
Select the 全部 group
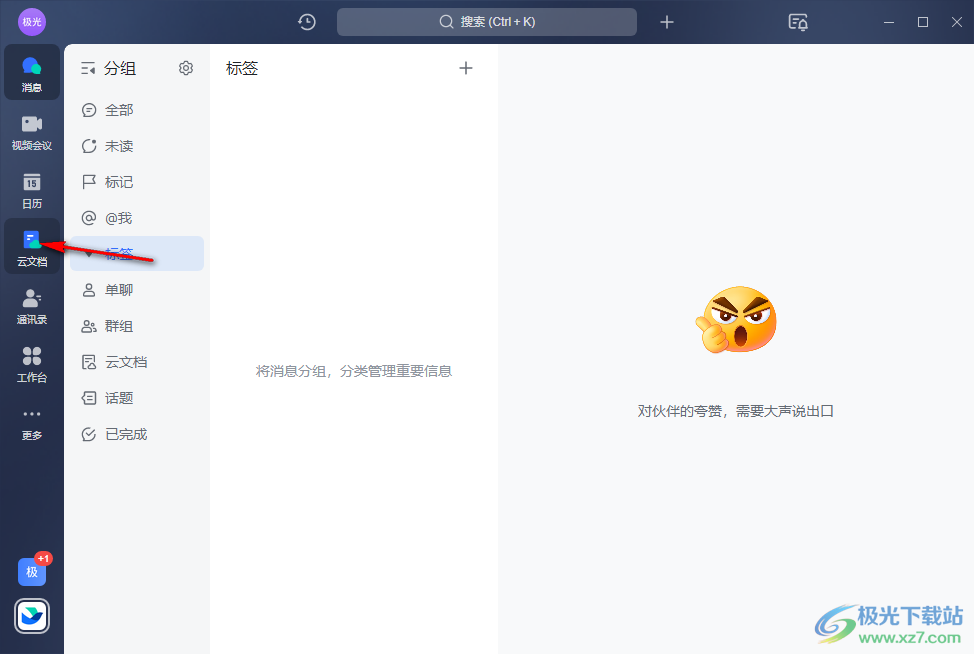137,111
